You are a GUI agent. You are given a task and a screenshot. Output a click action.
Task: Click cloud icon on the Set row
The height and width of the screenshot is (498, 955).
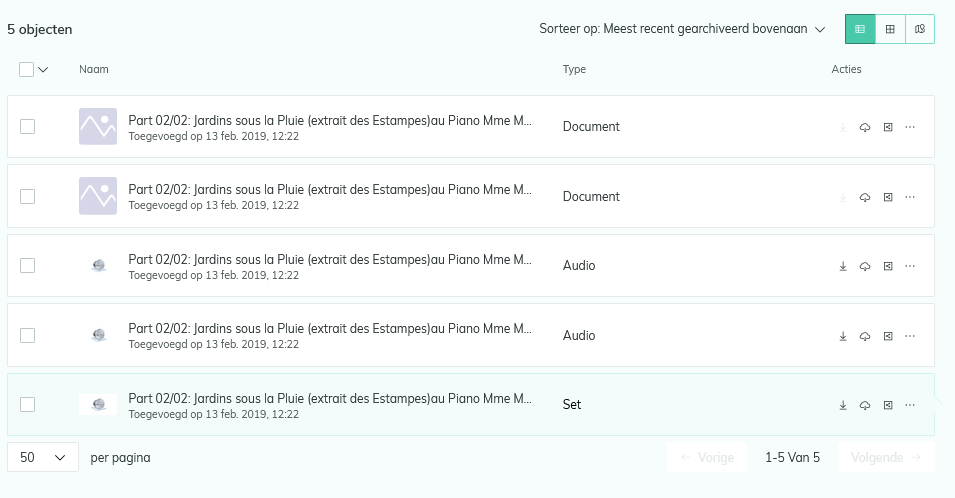[865, 405]
